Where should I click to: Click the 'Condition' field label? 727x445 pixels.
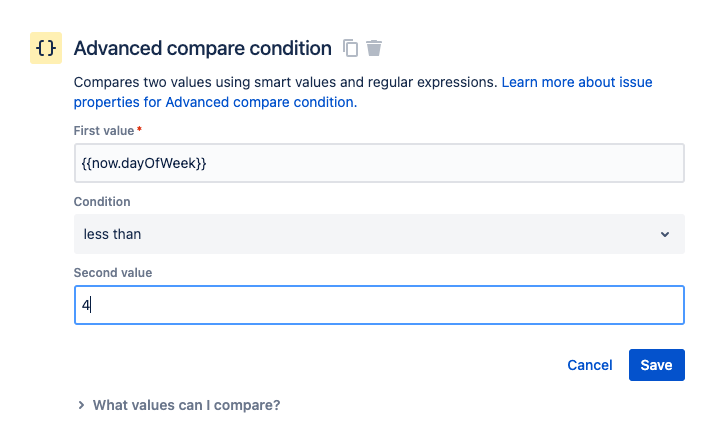coord(102,202)
